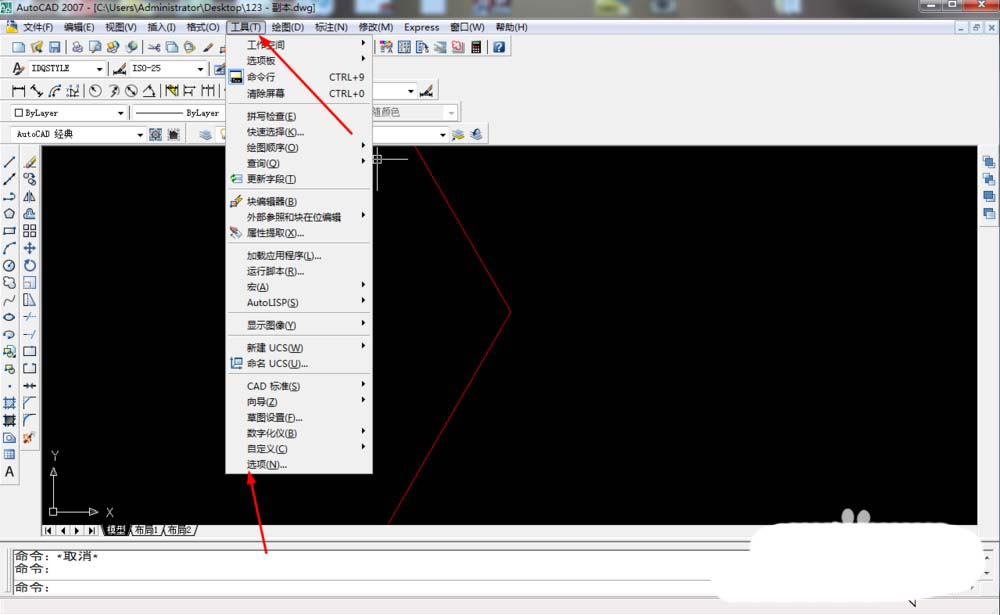
Task: Open the 随颜色 plot style dropdown
Action: click(415, 113)
